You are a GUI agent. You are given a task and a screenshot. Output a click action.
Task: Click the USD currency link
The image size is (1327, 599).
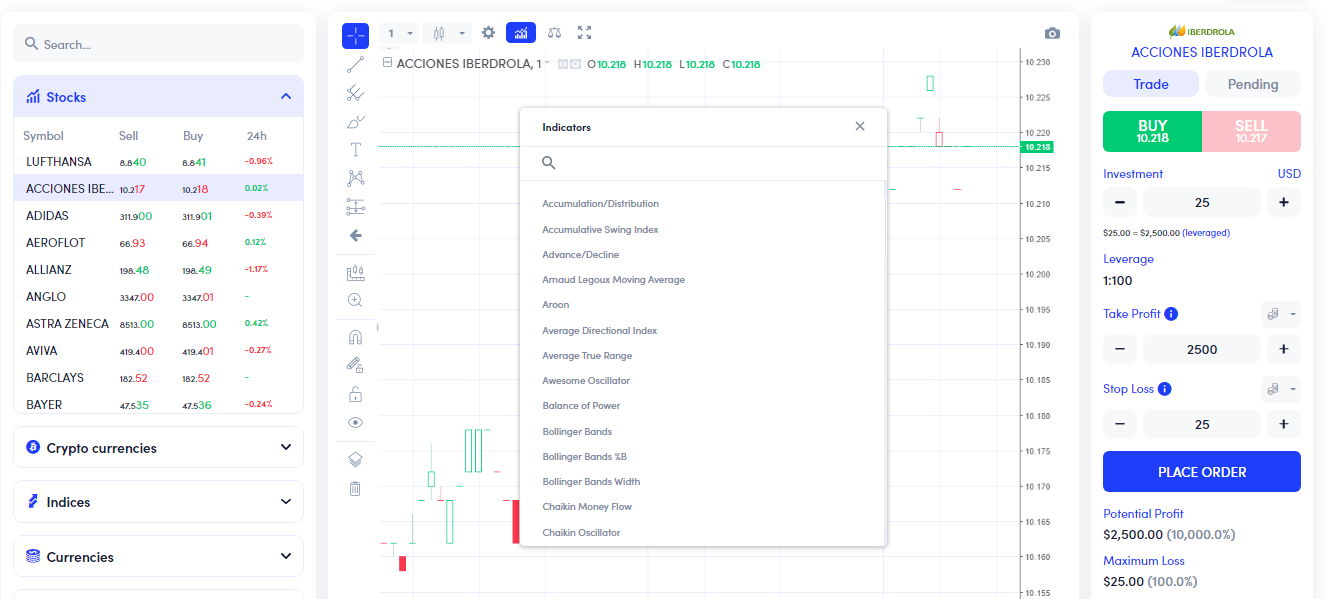(x=1289, y=174)
